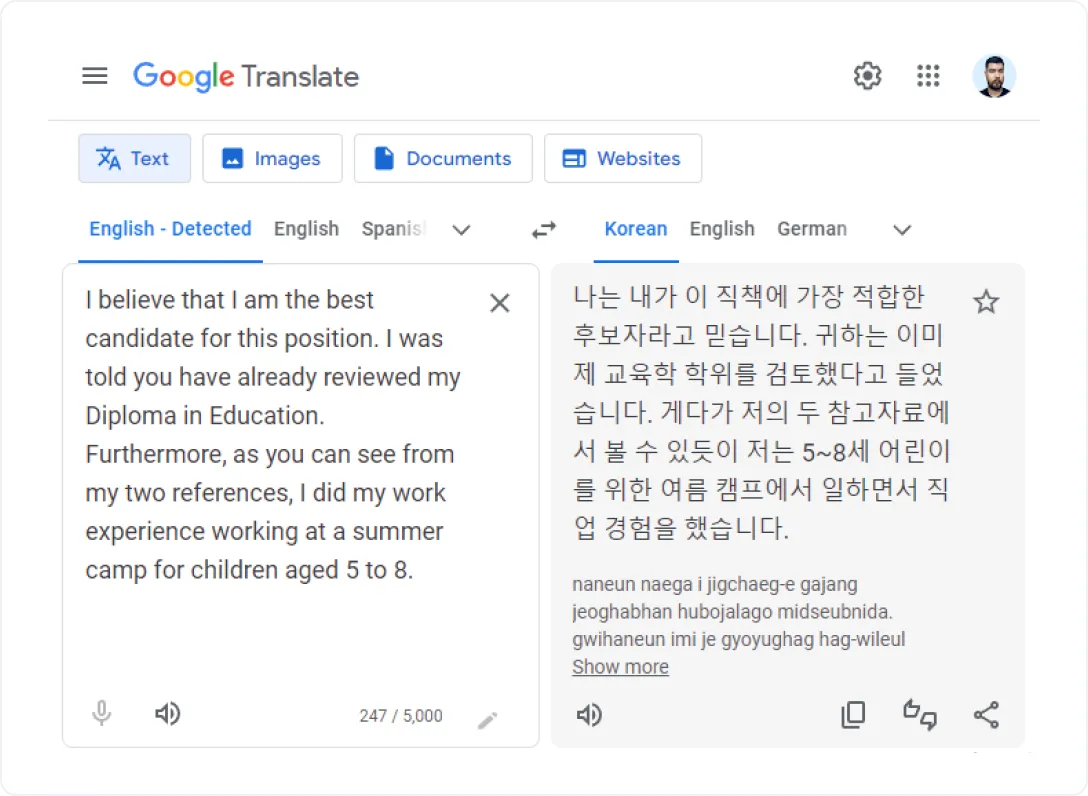Click Show more romanization link
1088x796 pixels.
point(620,667)
